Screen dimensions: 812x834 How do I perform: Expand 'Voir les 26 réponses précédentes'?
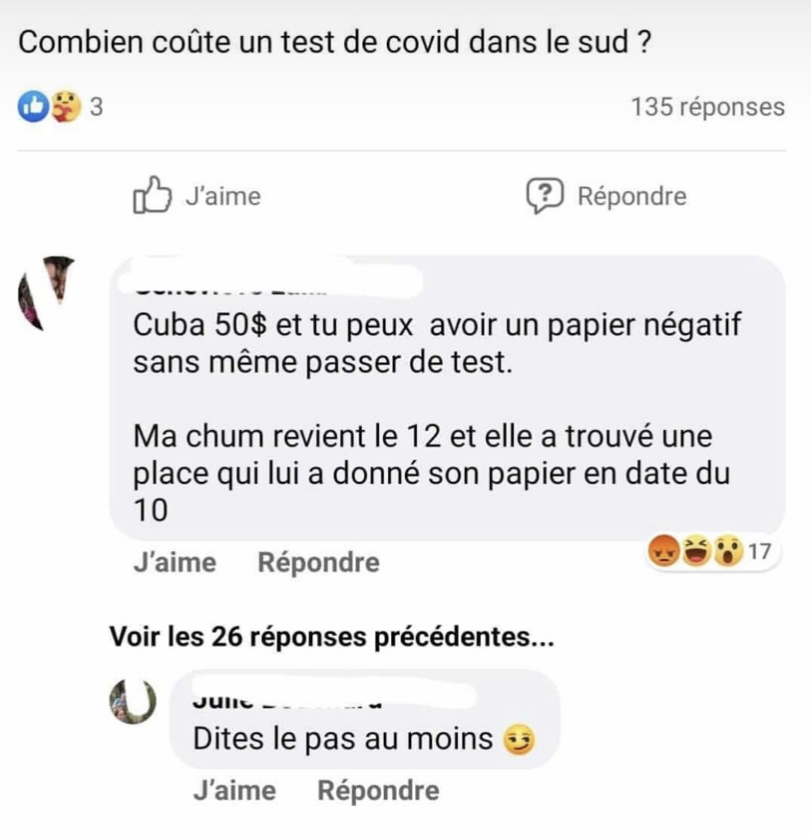(x=332, y=637)
